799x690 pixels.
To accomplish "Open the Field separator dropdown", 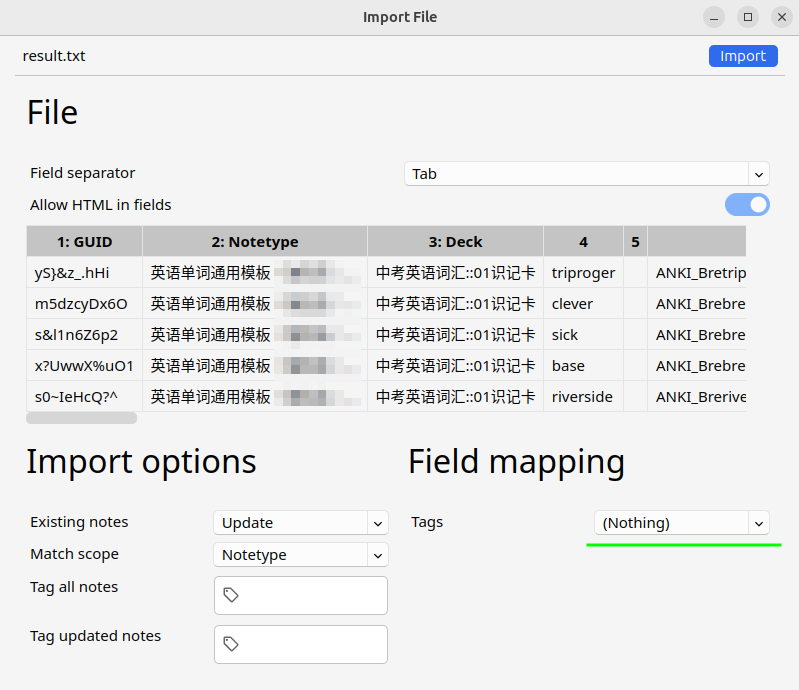I will [586, 174].
